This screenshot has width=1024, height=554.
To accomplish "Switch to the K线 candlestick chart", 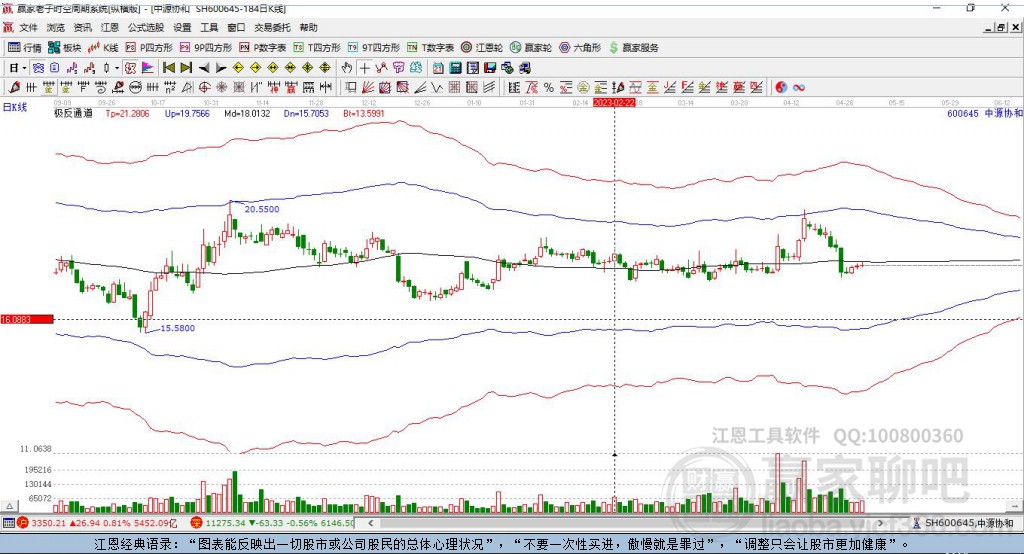I will pos(103,48).
